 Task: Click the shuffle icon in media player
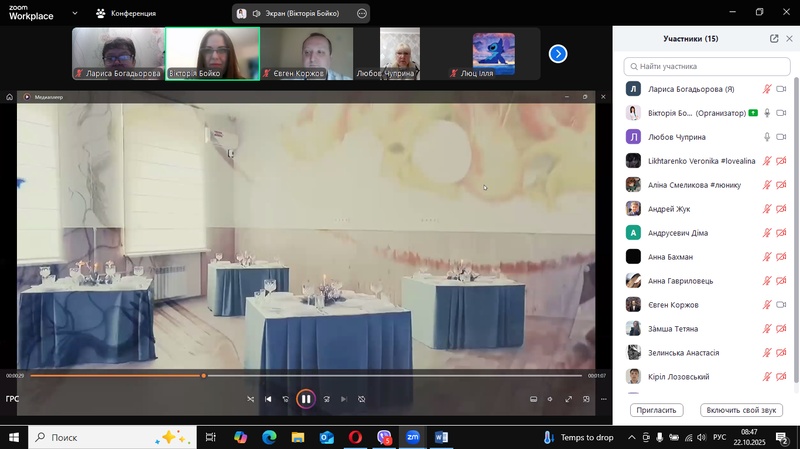click(250, 399)
